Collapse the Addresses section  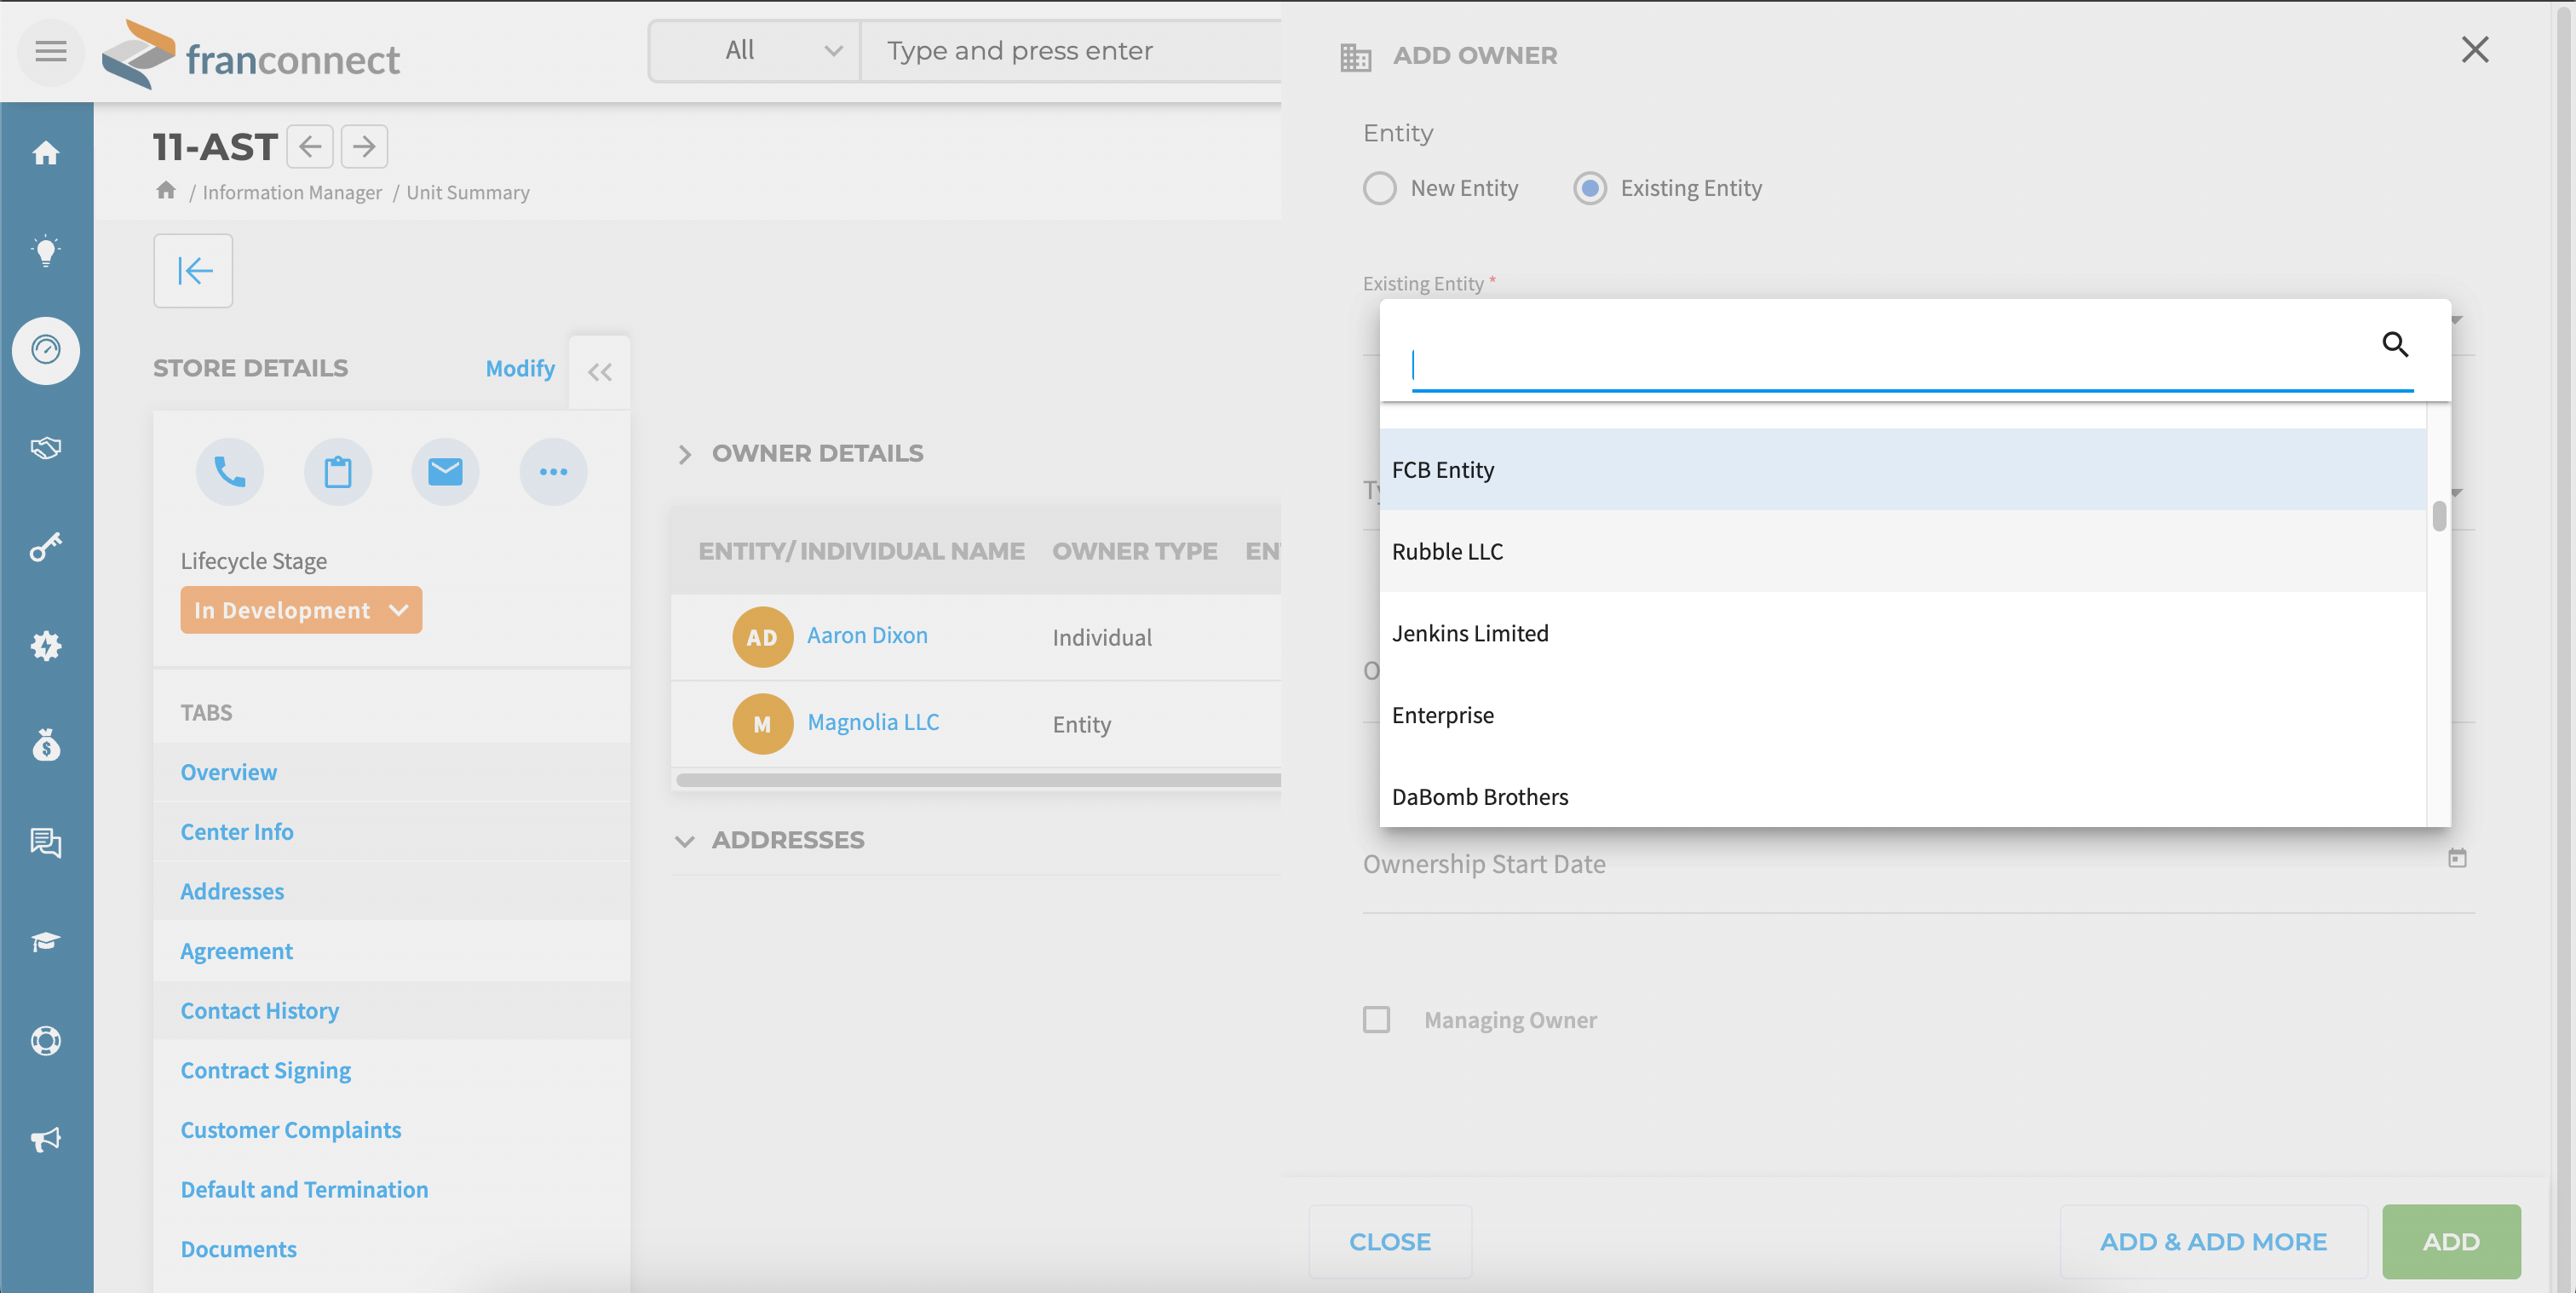(x=685, y=841)
